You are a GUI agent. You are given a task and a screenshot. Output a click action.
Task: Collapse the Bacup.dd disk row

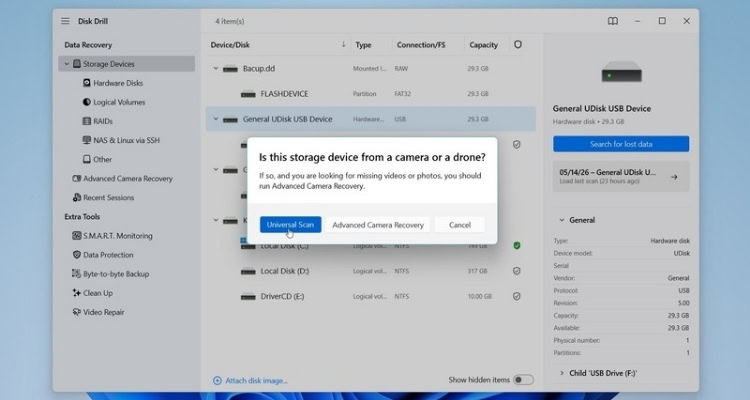216,68
